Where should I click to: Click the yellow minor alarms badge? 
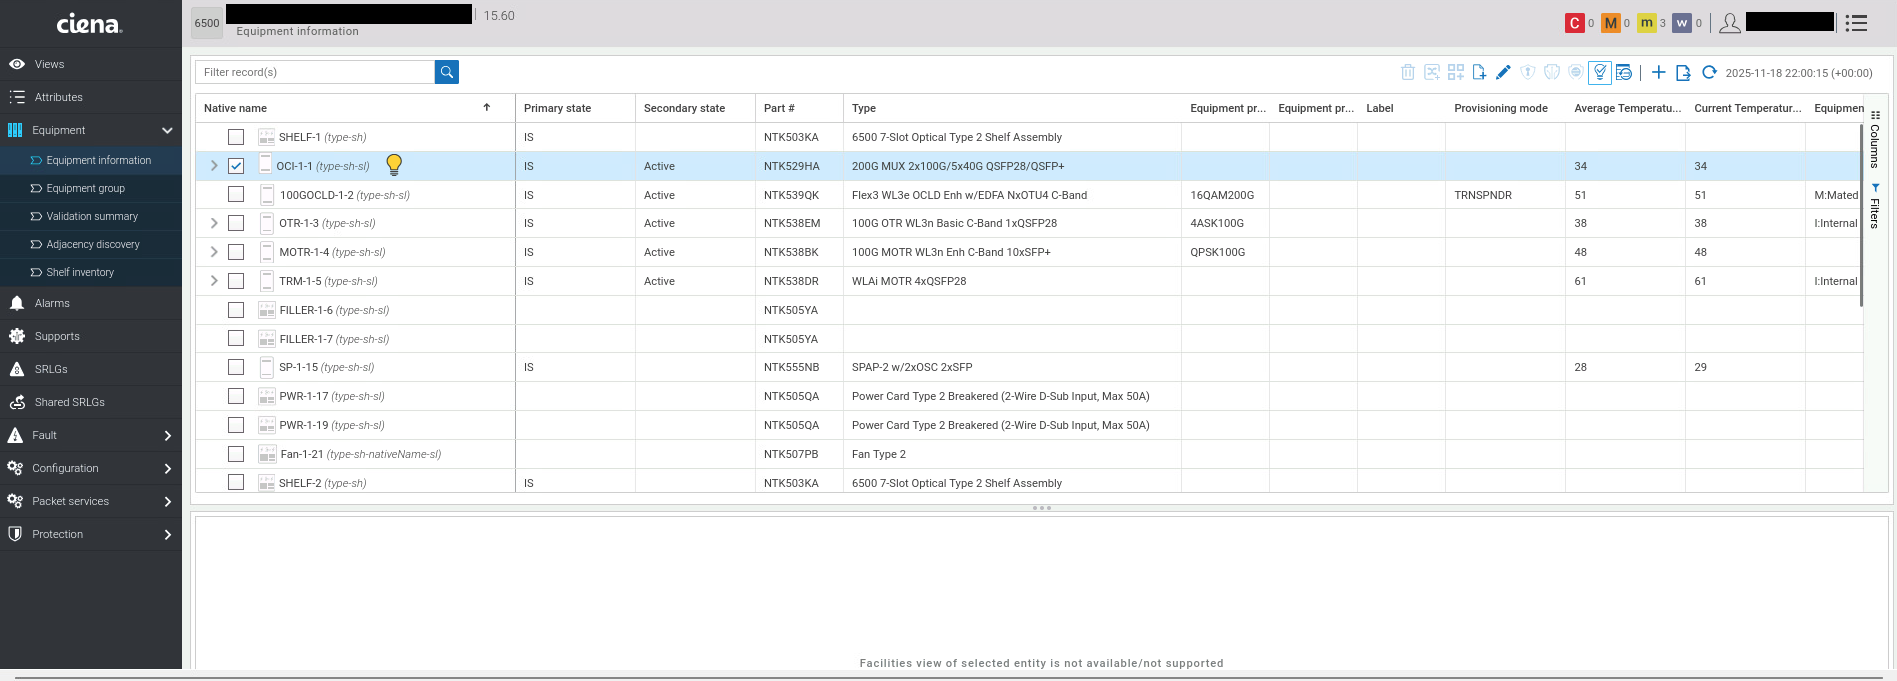tap(1647, 23)
